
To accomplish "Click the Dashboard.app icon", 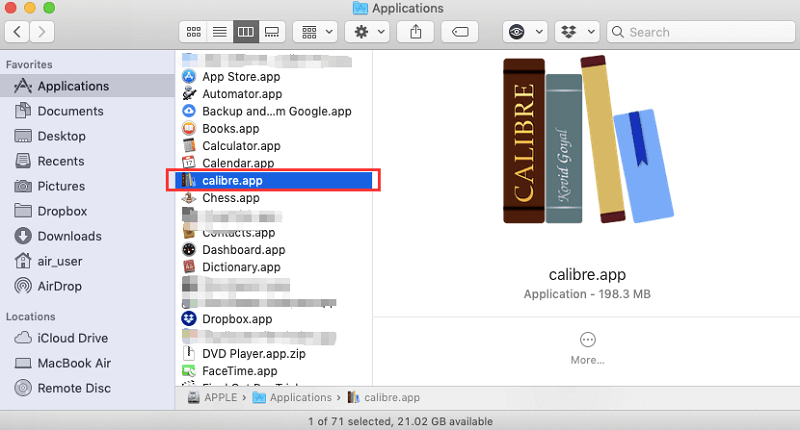I will point(189,249).
